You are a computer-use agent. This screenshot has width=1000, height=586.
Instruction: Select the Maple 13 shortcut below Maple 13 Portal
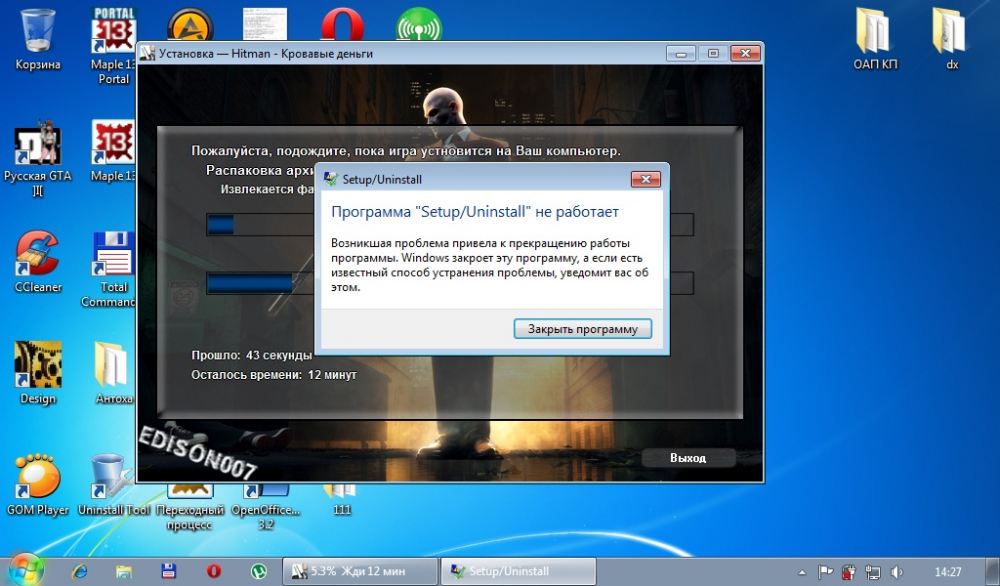[x=113, y=151]
